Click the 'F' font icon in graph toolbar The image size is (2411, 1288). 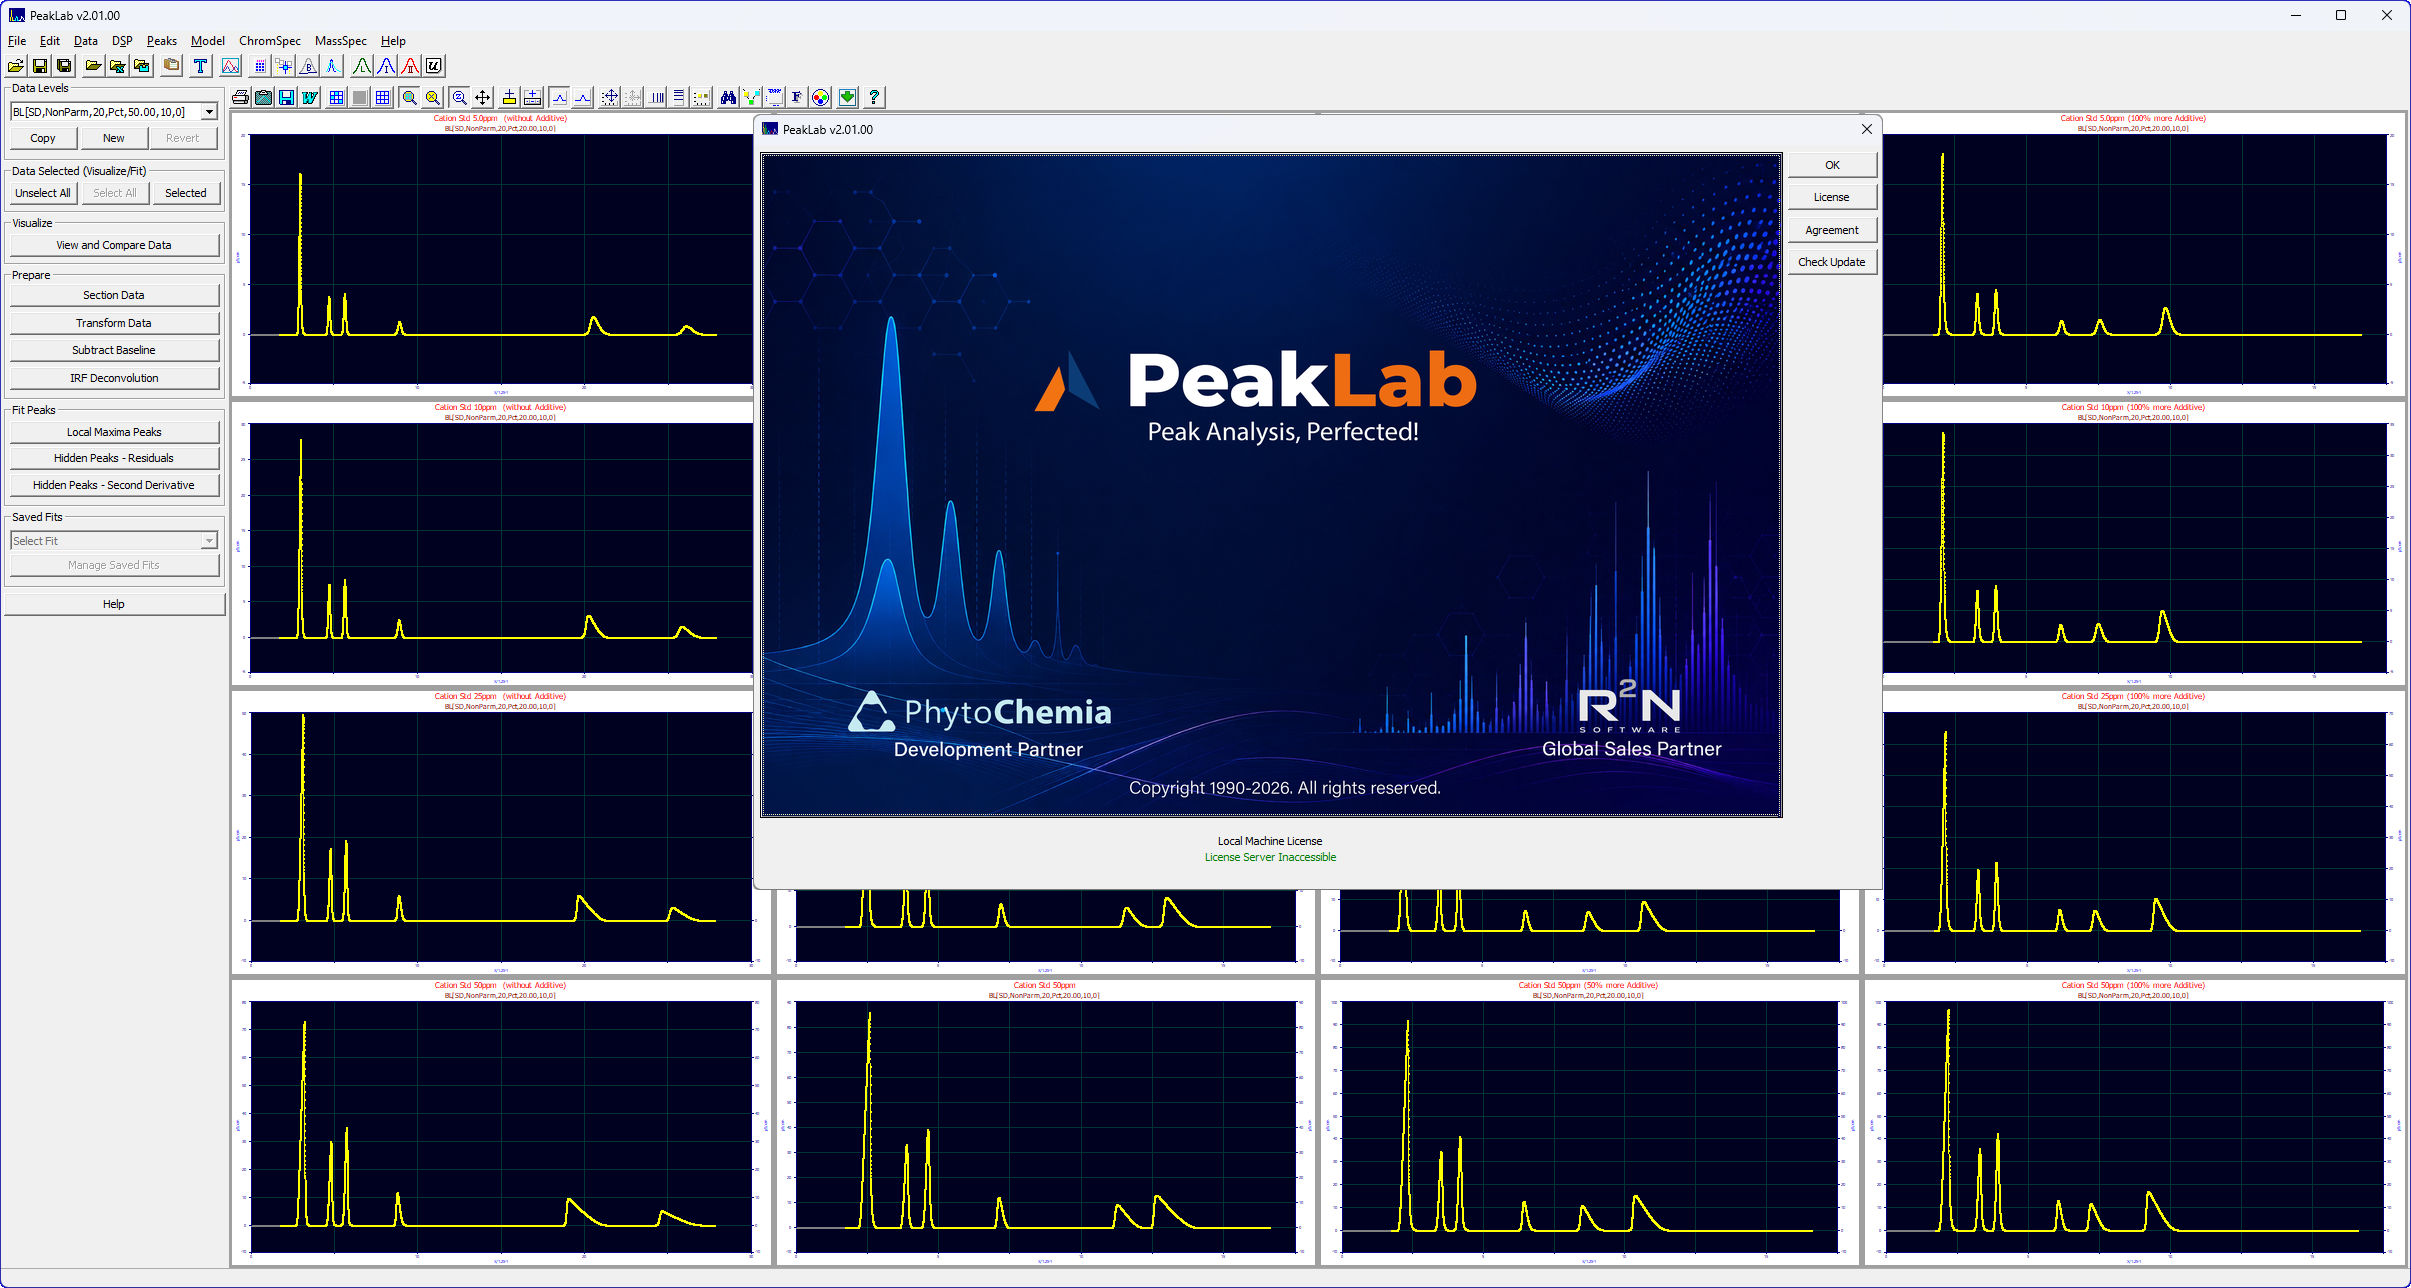point(797,97)
